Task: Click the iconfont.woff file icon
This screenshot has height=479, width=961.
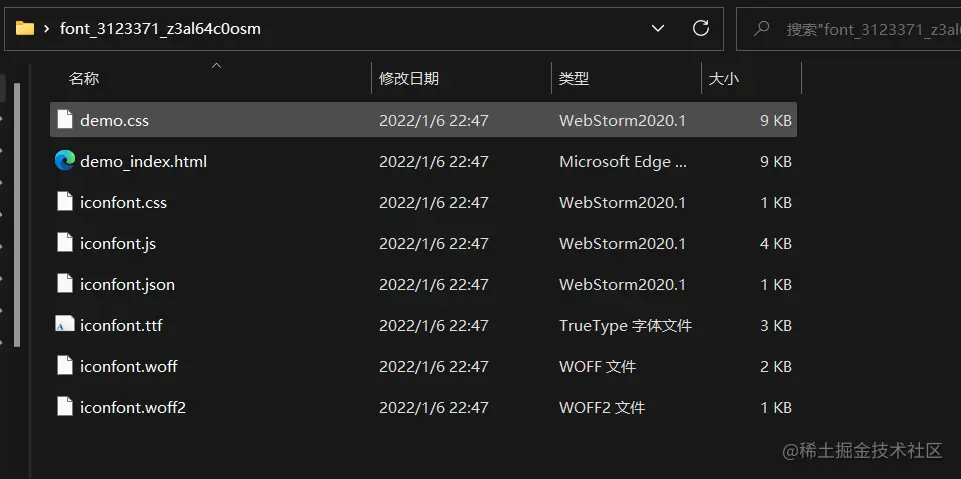Action: tap(65, 366)
